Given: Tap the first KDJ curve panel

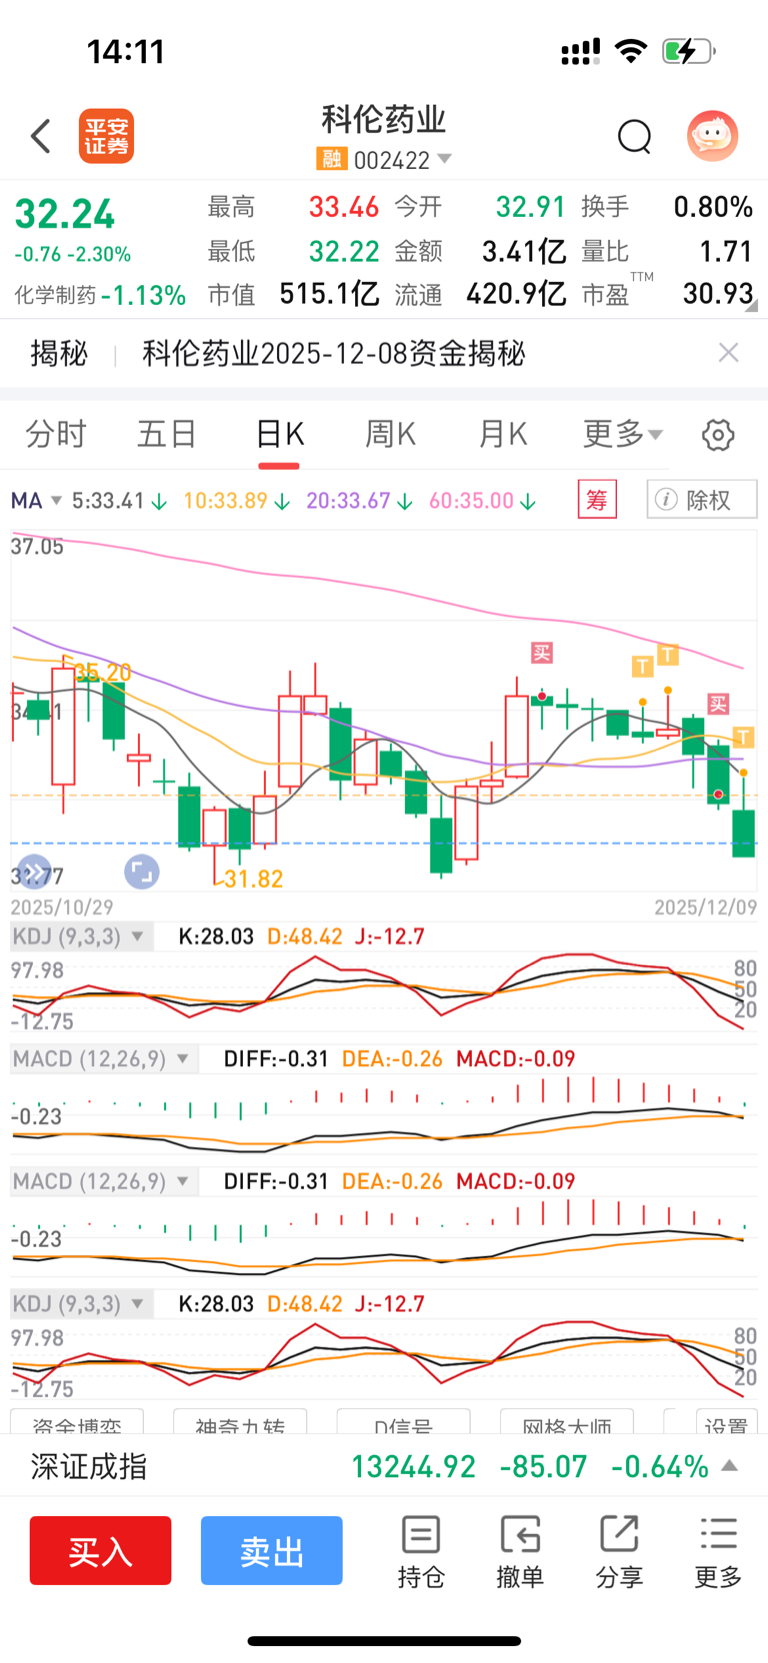Looking at the screenshot, I should (x=384, y=992).
